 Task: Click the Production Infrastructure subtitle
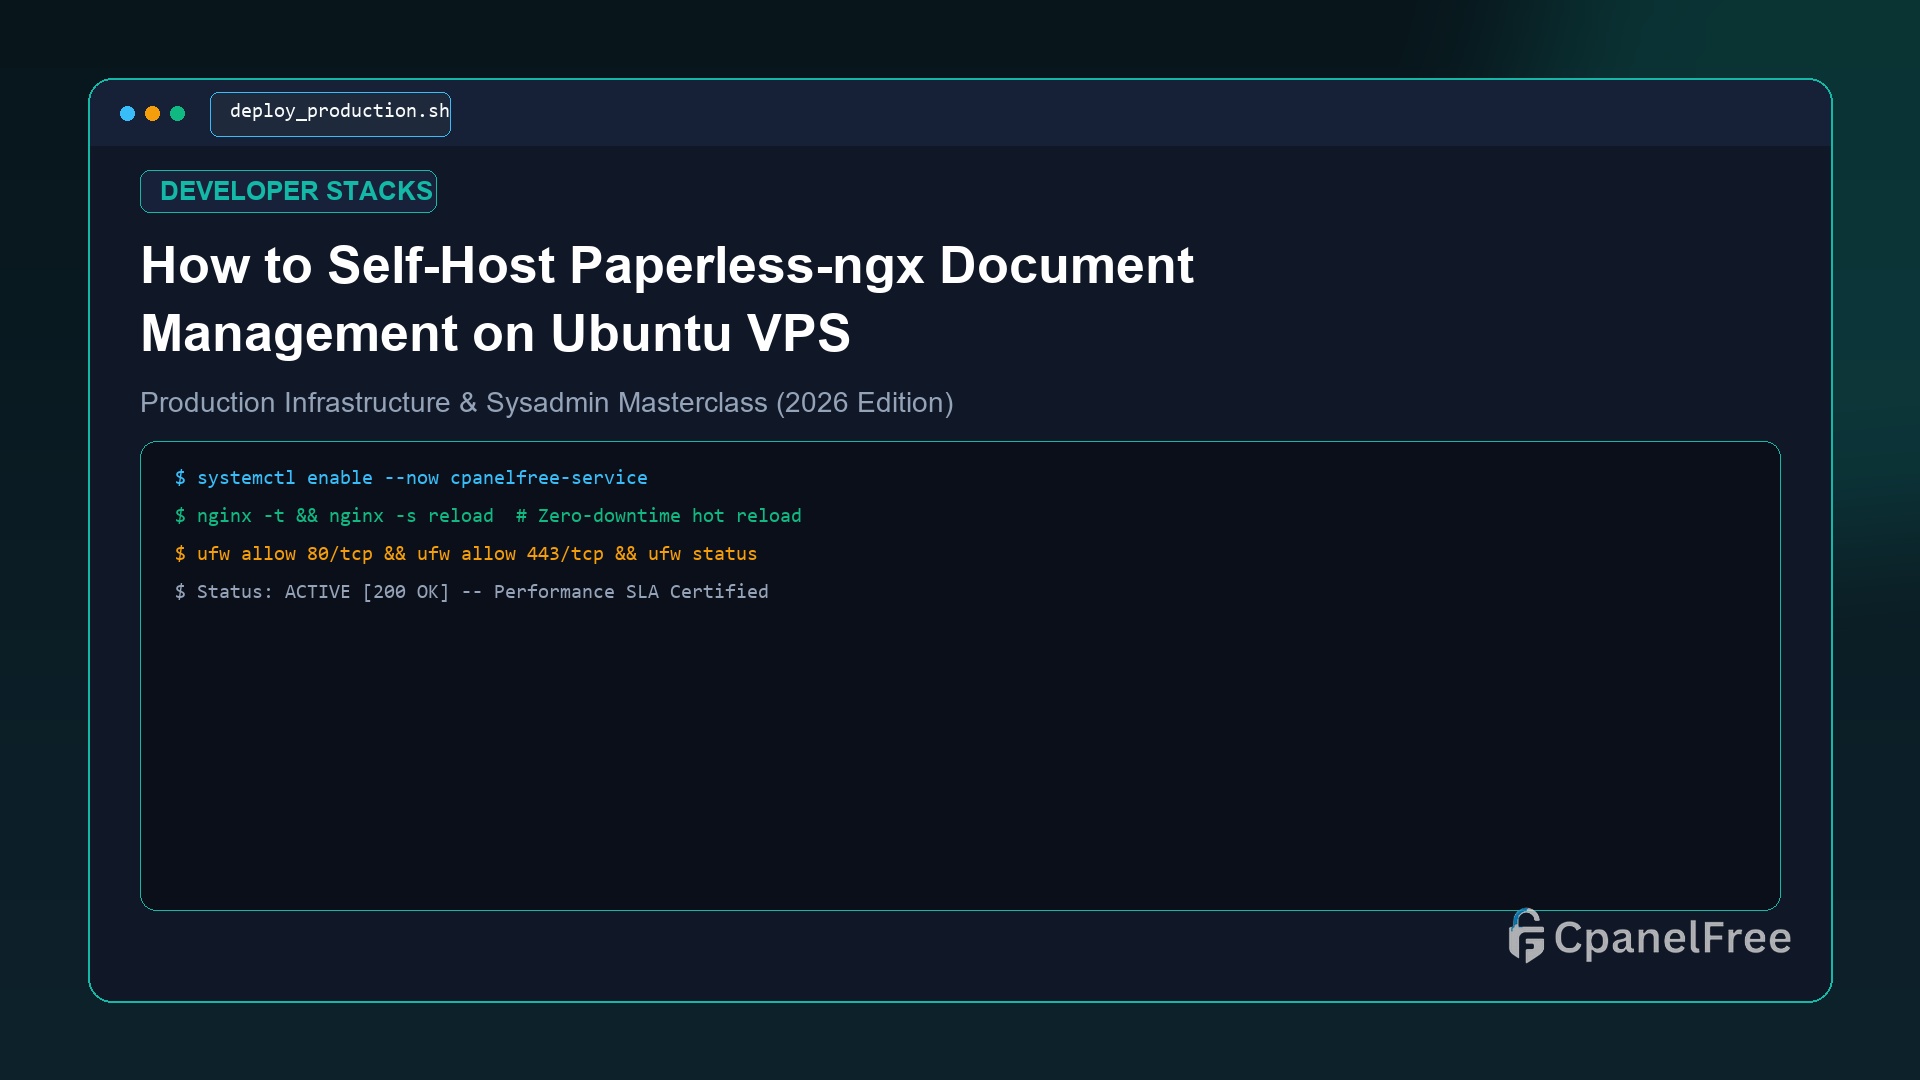coord(546,403)
